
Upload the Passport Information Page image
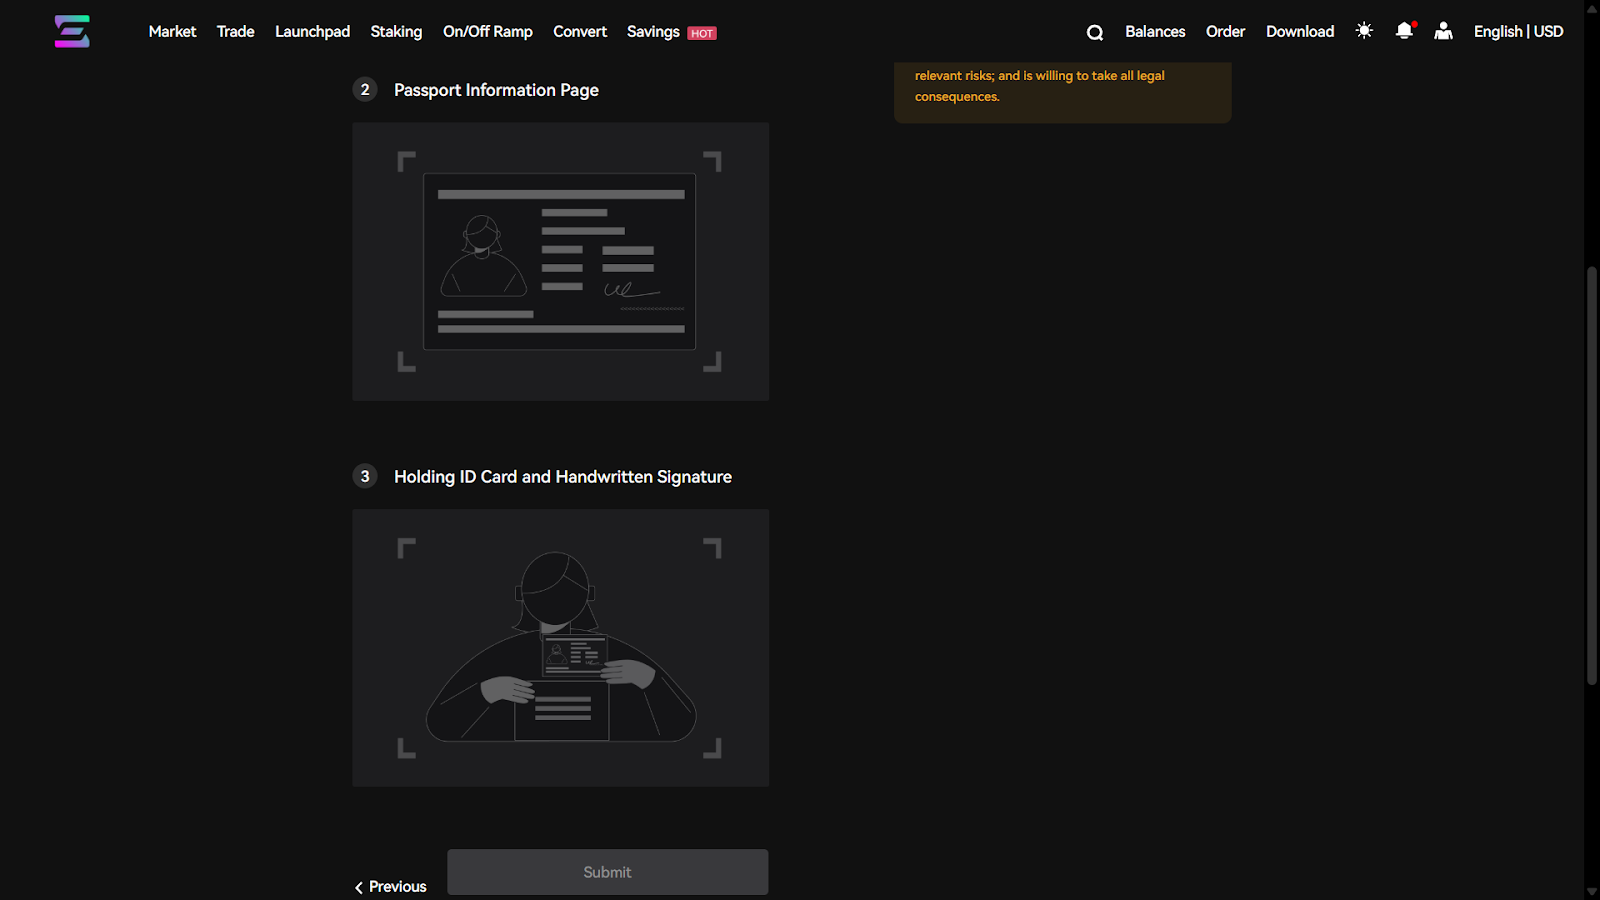pos(560,262)
